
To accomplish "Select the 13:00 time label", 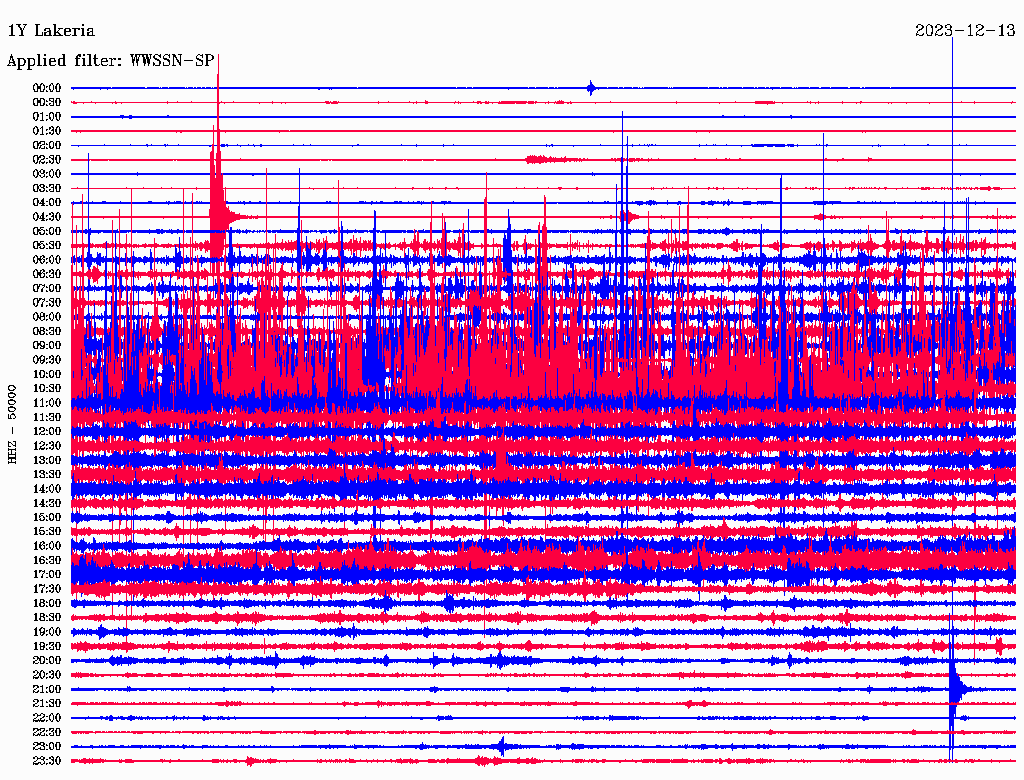I will pyautogui.click(x=47, y=461).
